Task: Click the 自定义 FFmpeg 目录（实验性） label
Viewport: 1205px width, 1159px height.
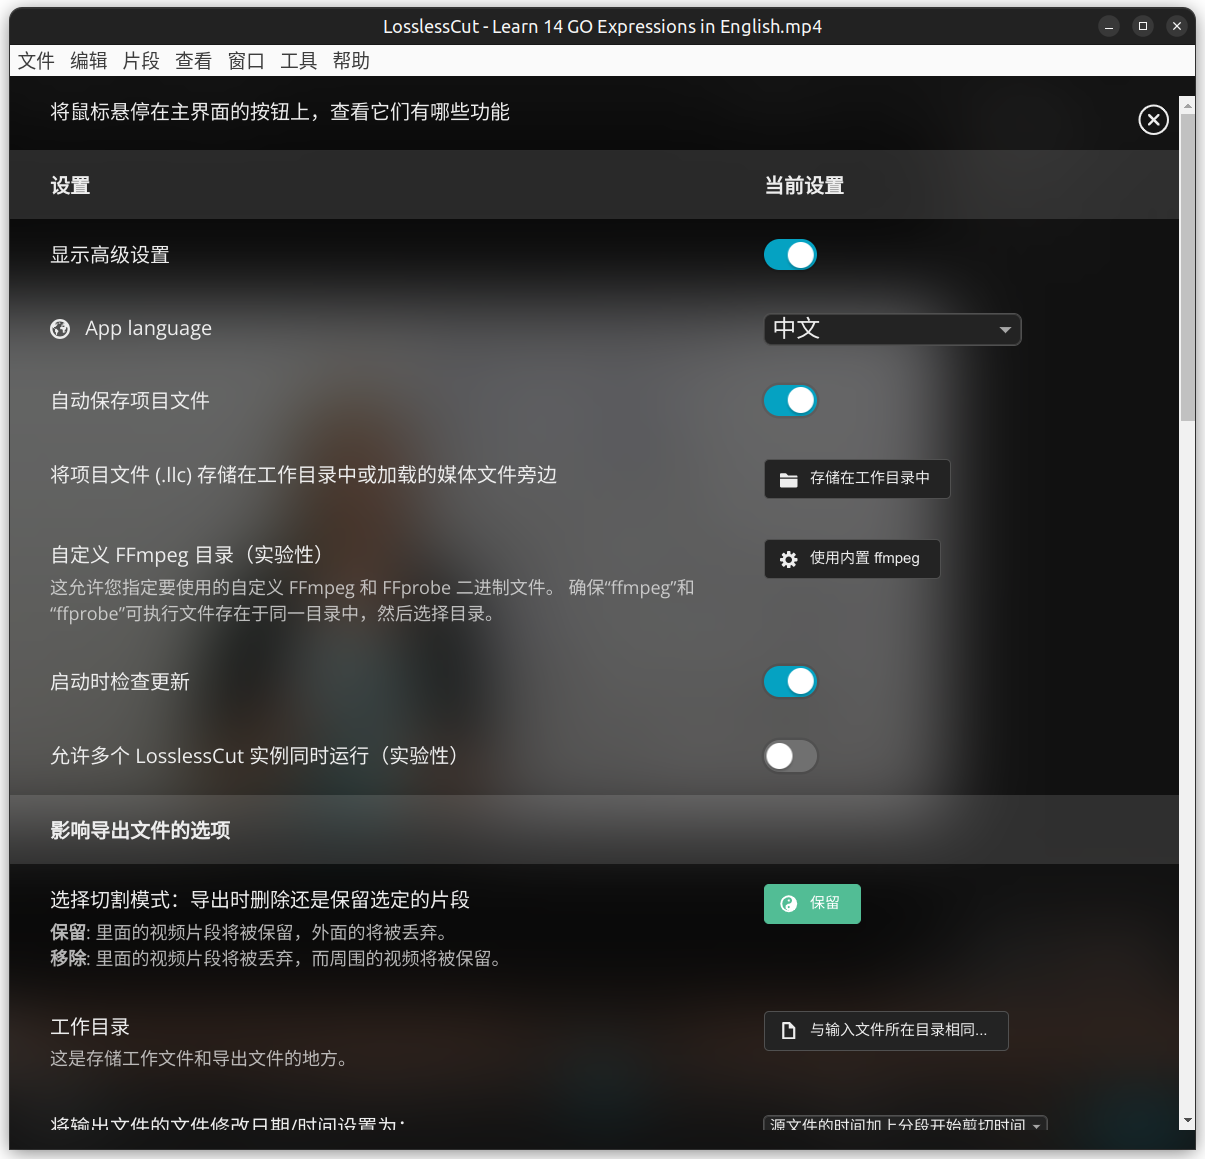Action: [186, 555]
